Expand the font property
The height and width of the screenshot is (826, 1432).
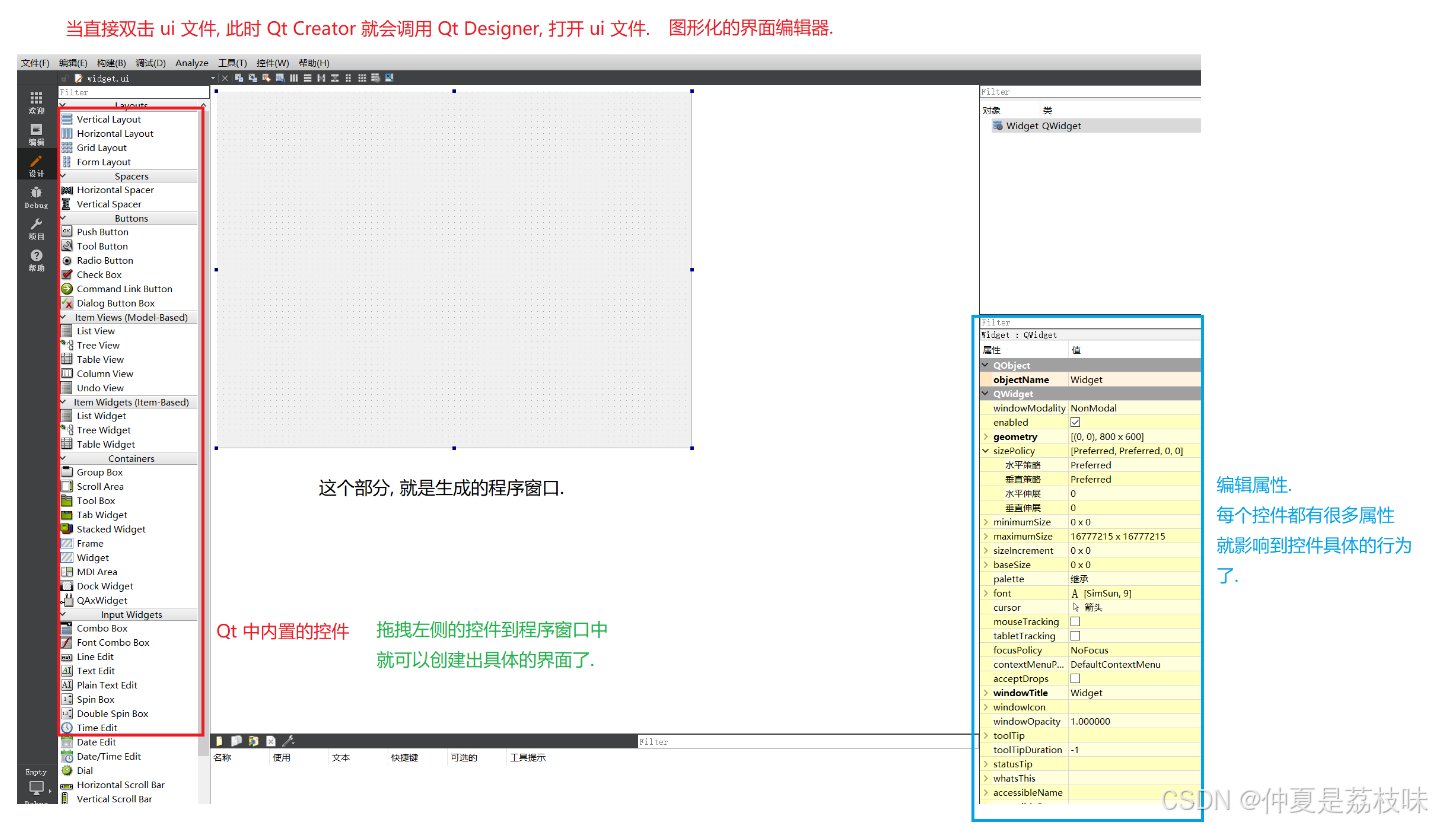pos(986,593)
